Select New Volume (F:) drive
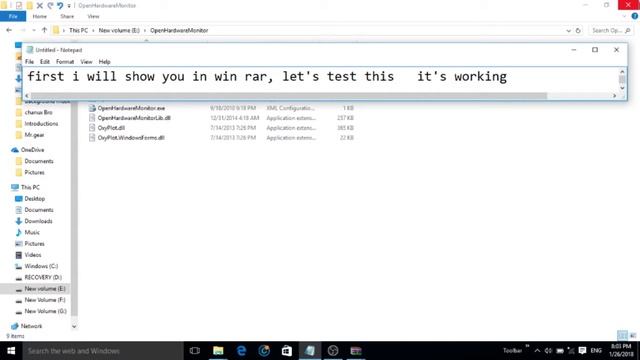Viewport: 640px width, 360px height. tap(45, 300)
